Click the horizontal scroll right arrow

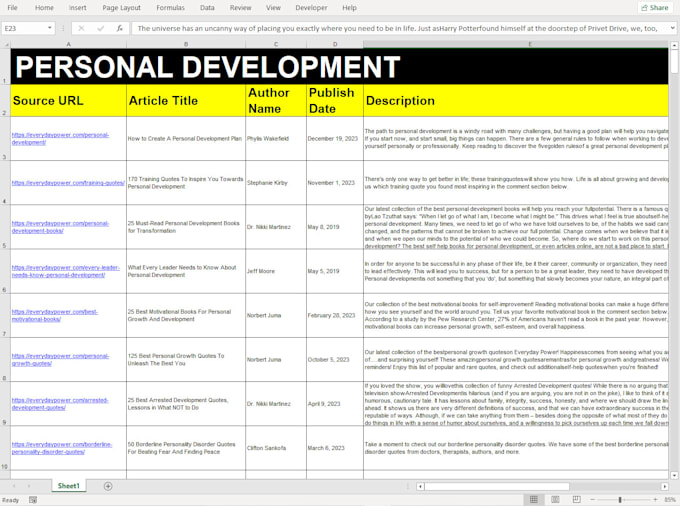coord(664,486)
